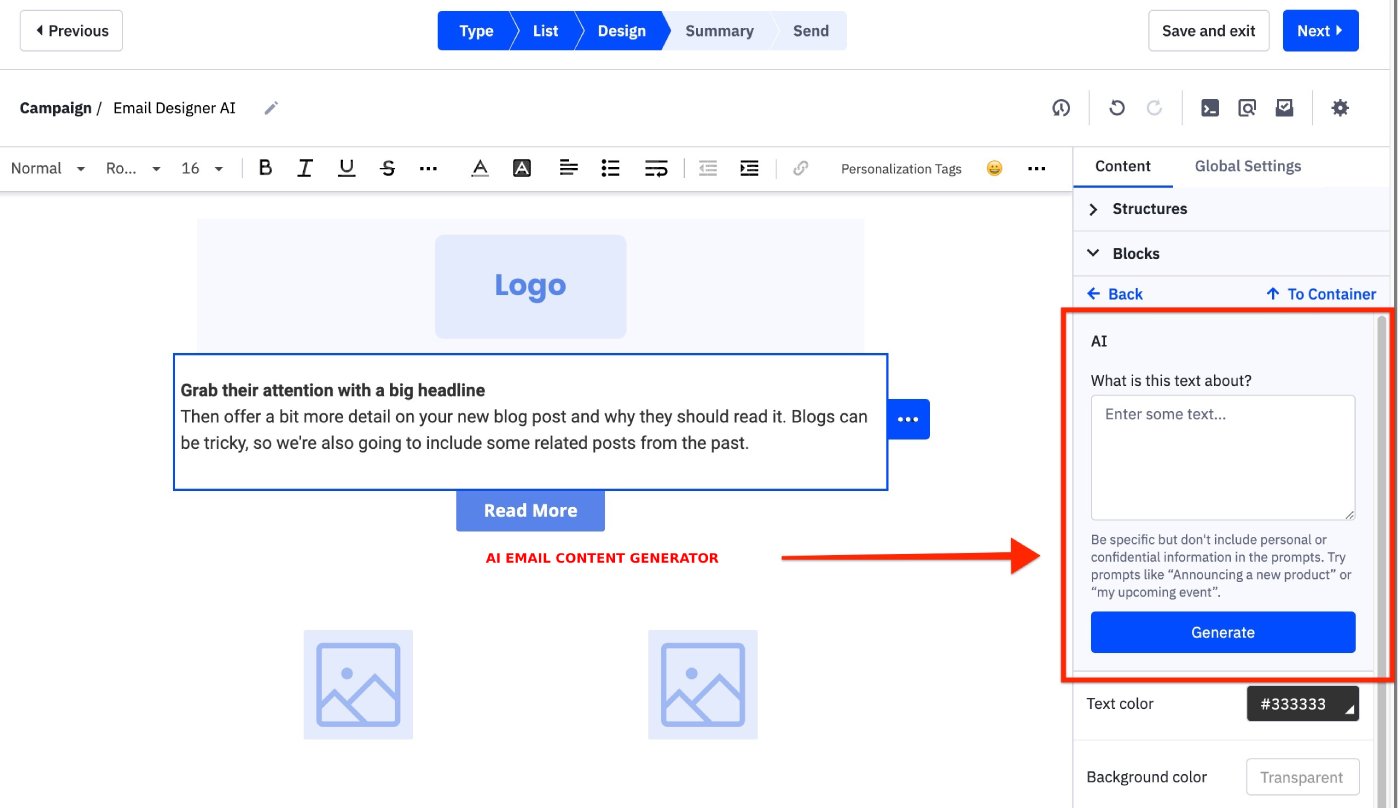The width and height of the screenshot is (1400, 808).
Task: Collapse the Blocks section
Action: coord(1137,253)
